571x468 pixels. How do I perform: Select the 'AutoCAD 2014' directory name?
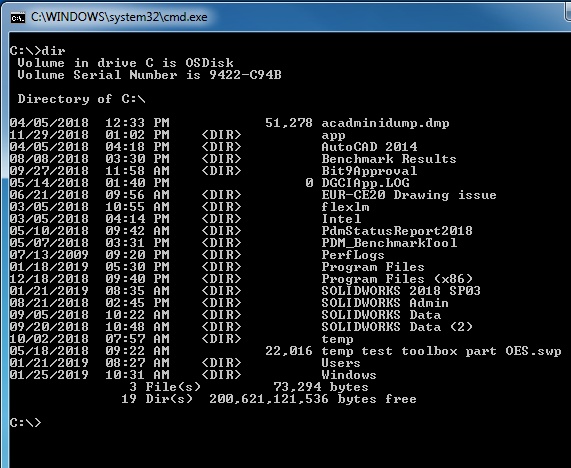pos(369,147)
